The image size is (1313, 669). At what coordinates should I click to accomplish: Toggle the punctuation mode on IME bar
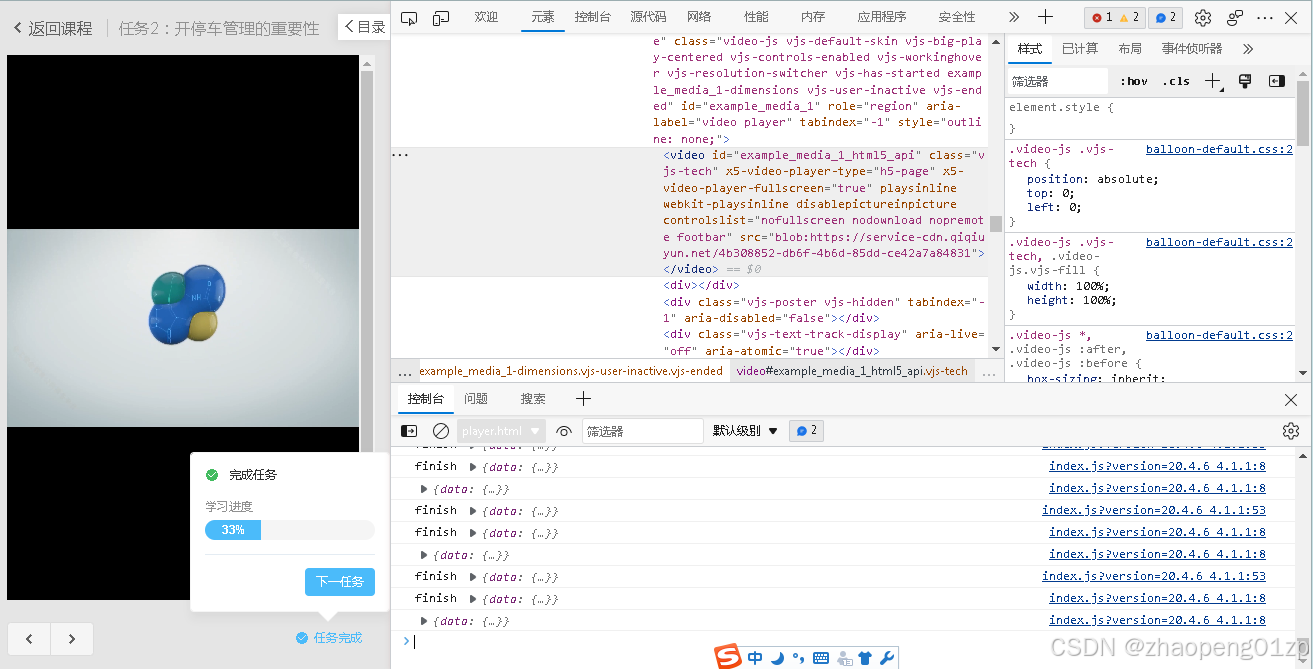[798, 658]
